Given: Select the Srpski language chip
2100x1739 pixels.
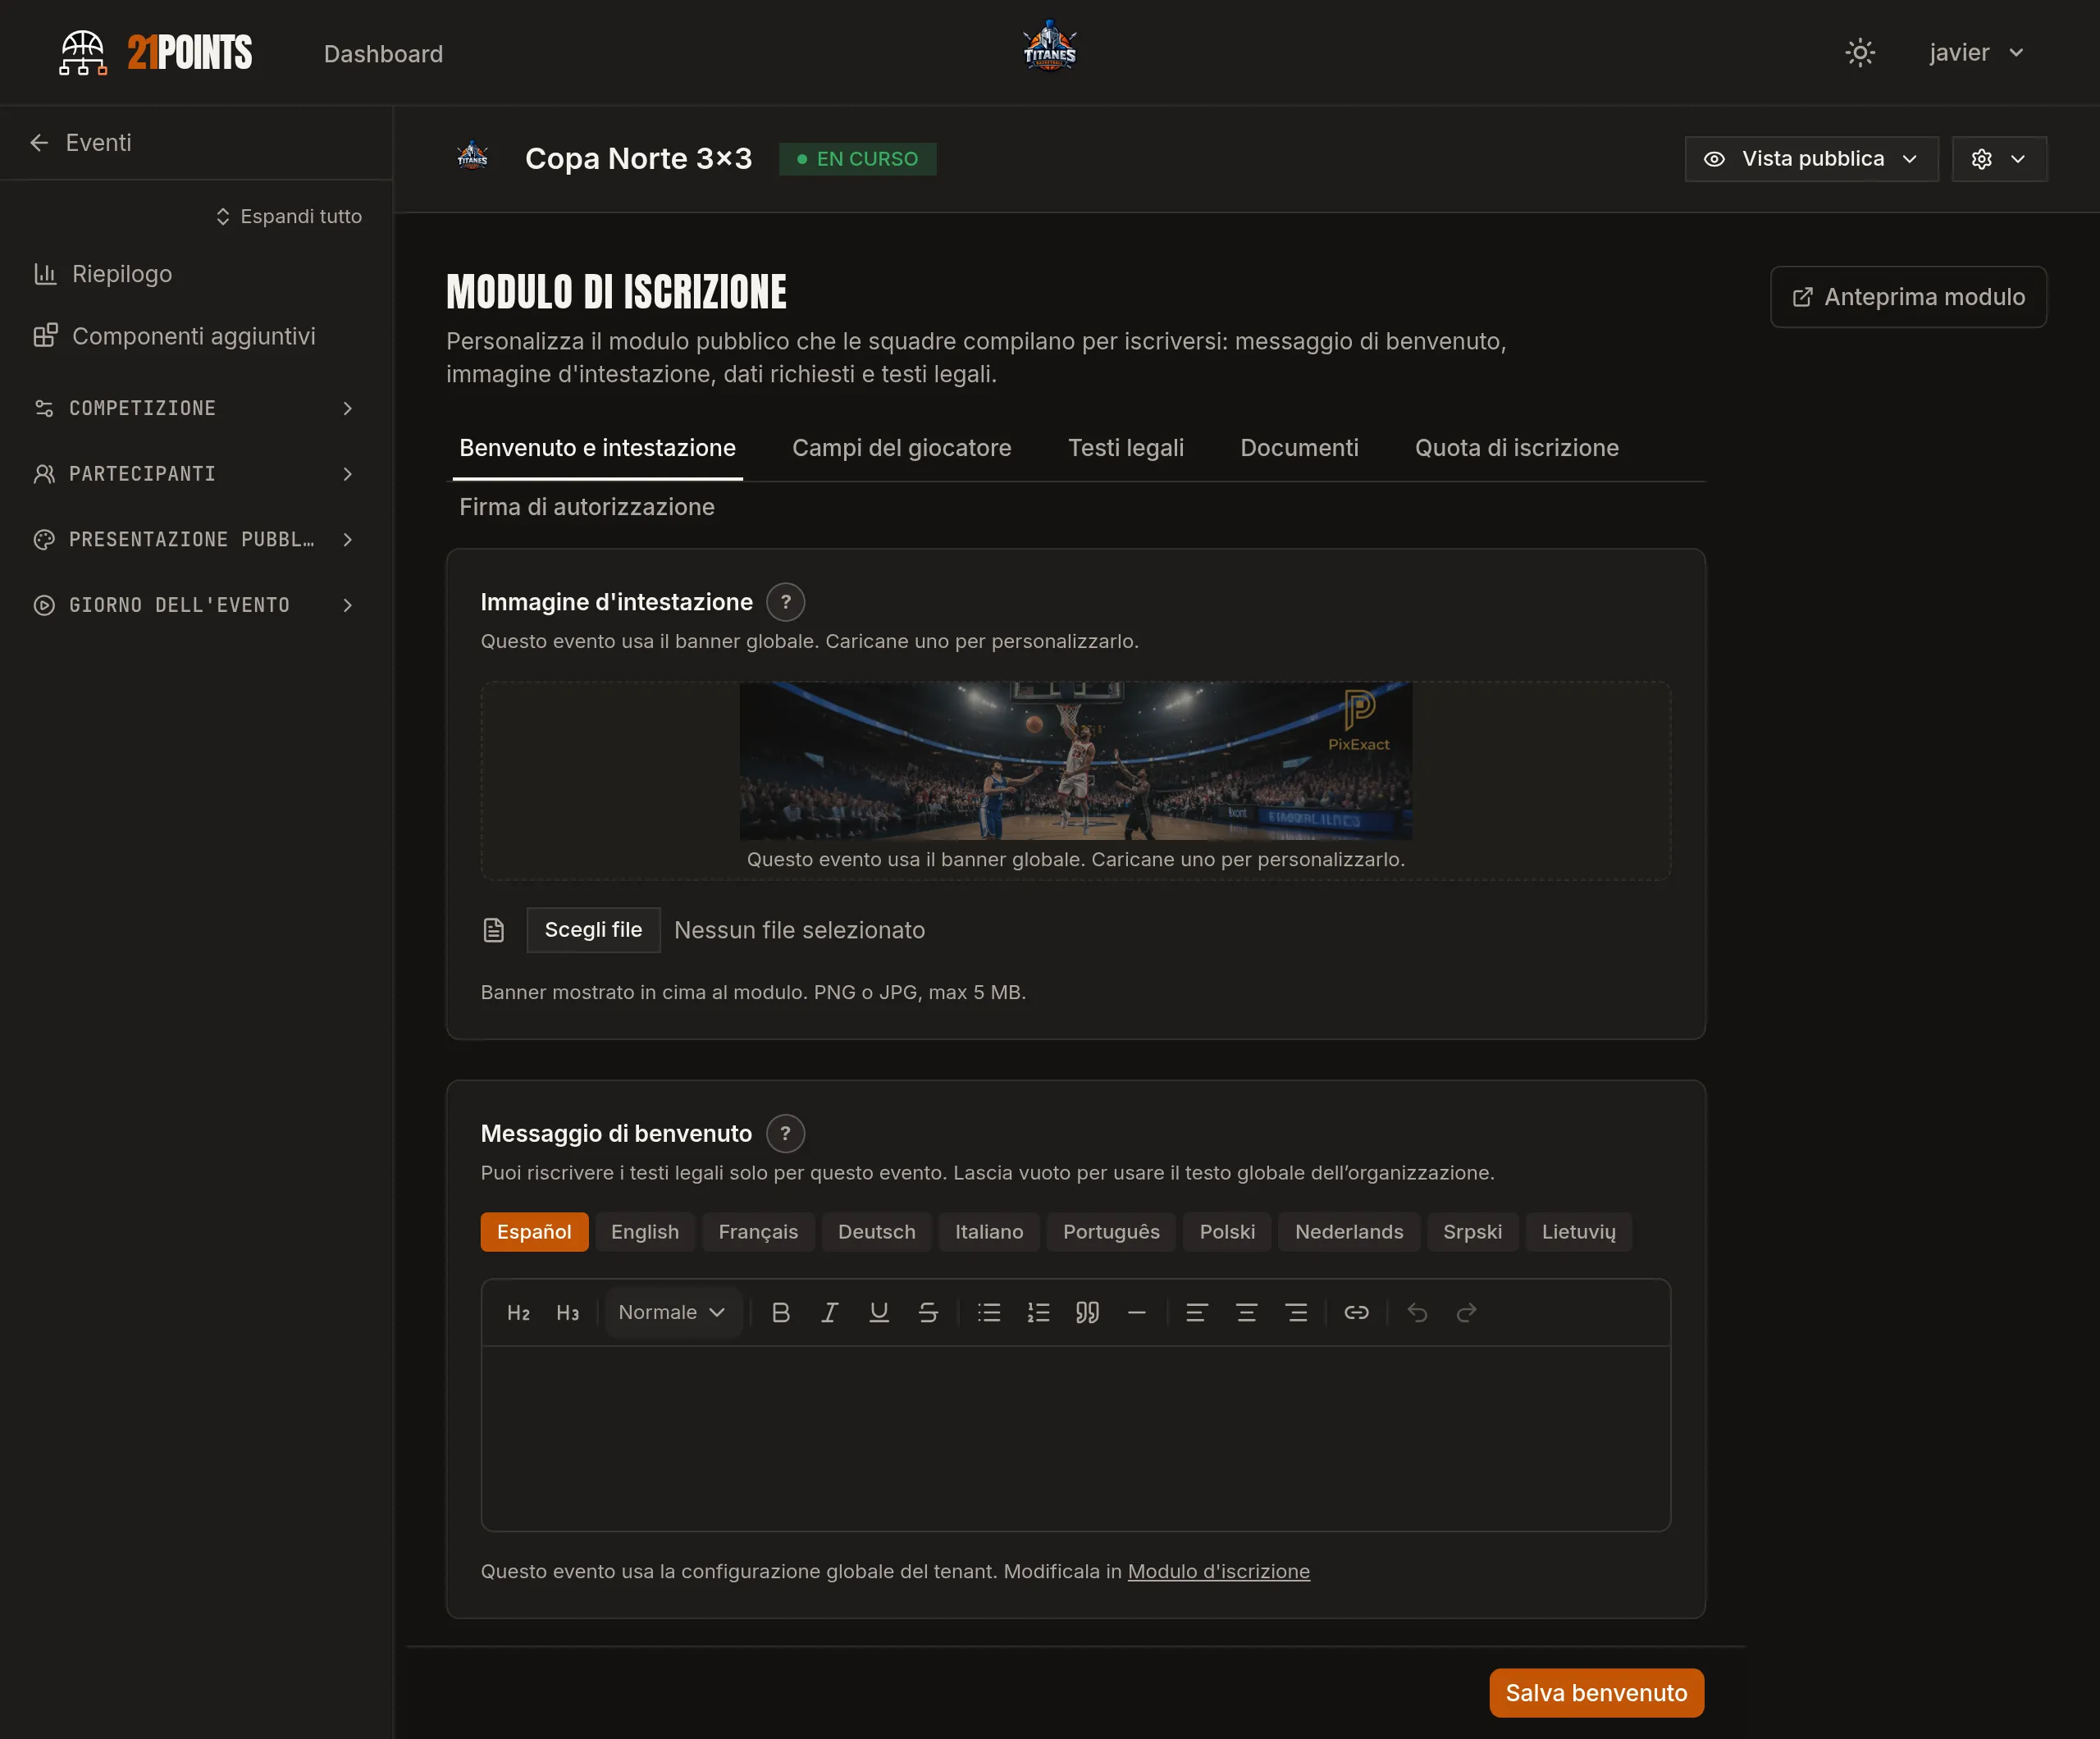Looking at the screenshot, I should point(1472,1232).
